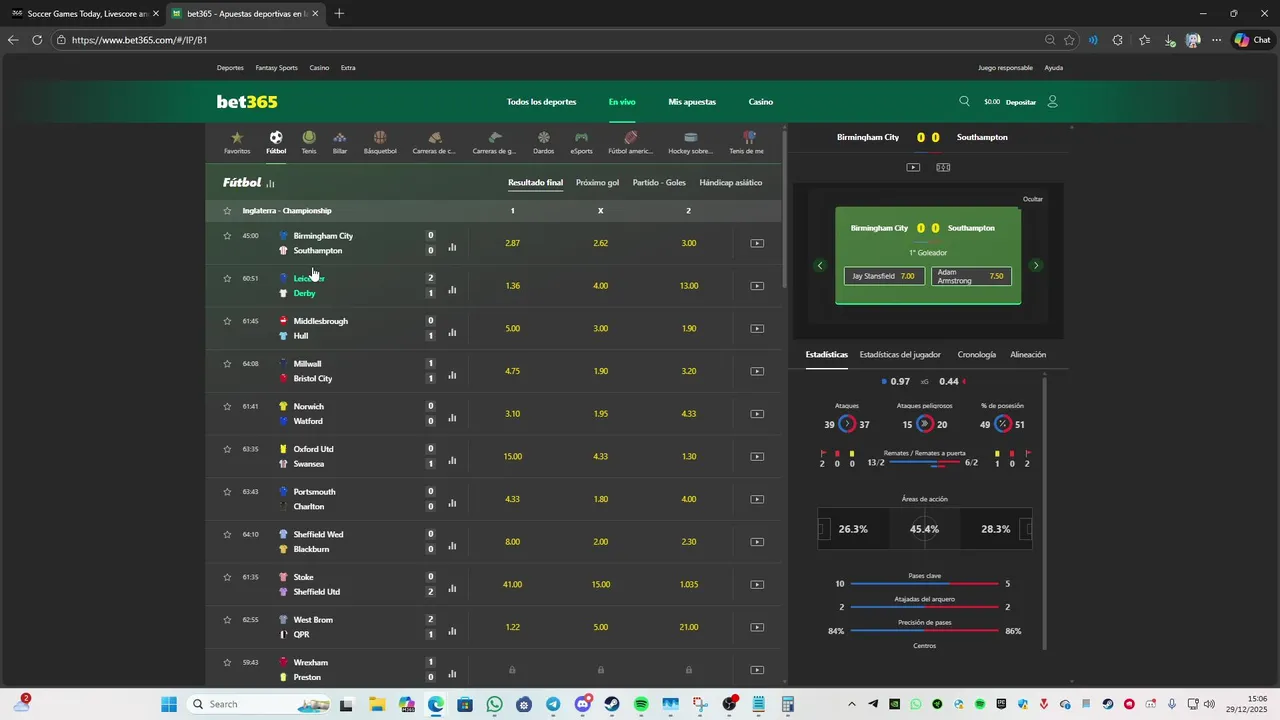Click the browser refresh button
The image size is (1280, 720).
(x=37, y=40)
